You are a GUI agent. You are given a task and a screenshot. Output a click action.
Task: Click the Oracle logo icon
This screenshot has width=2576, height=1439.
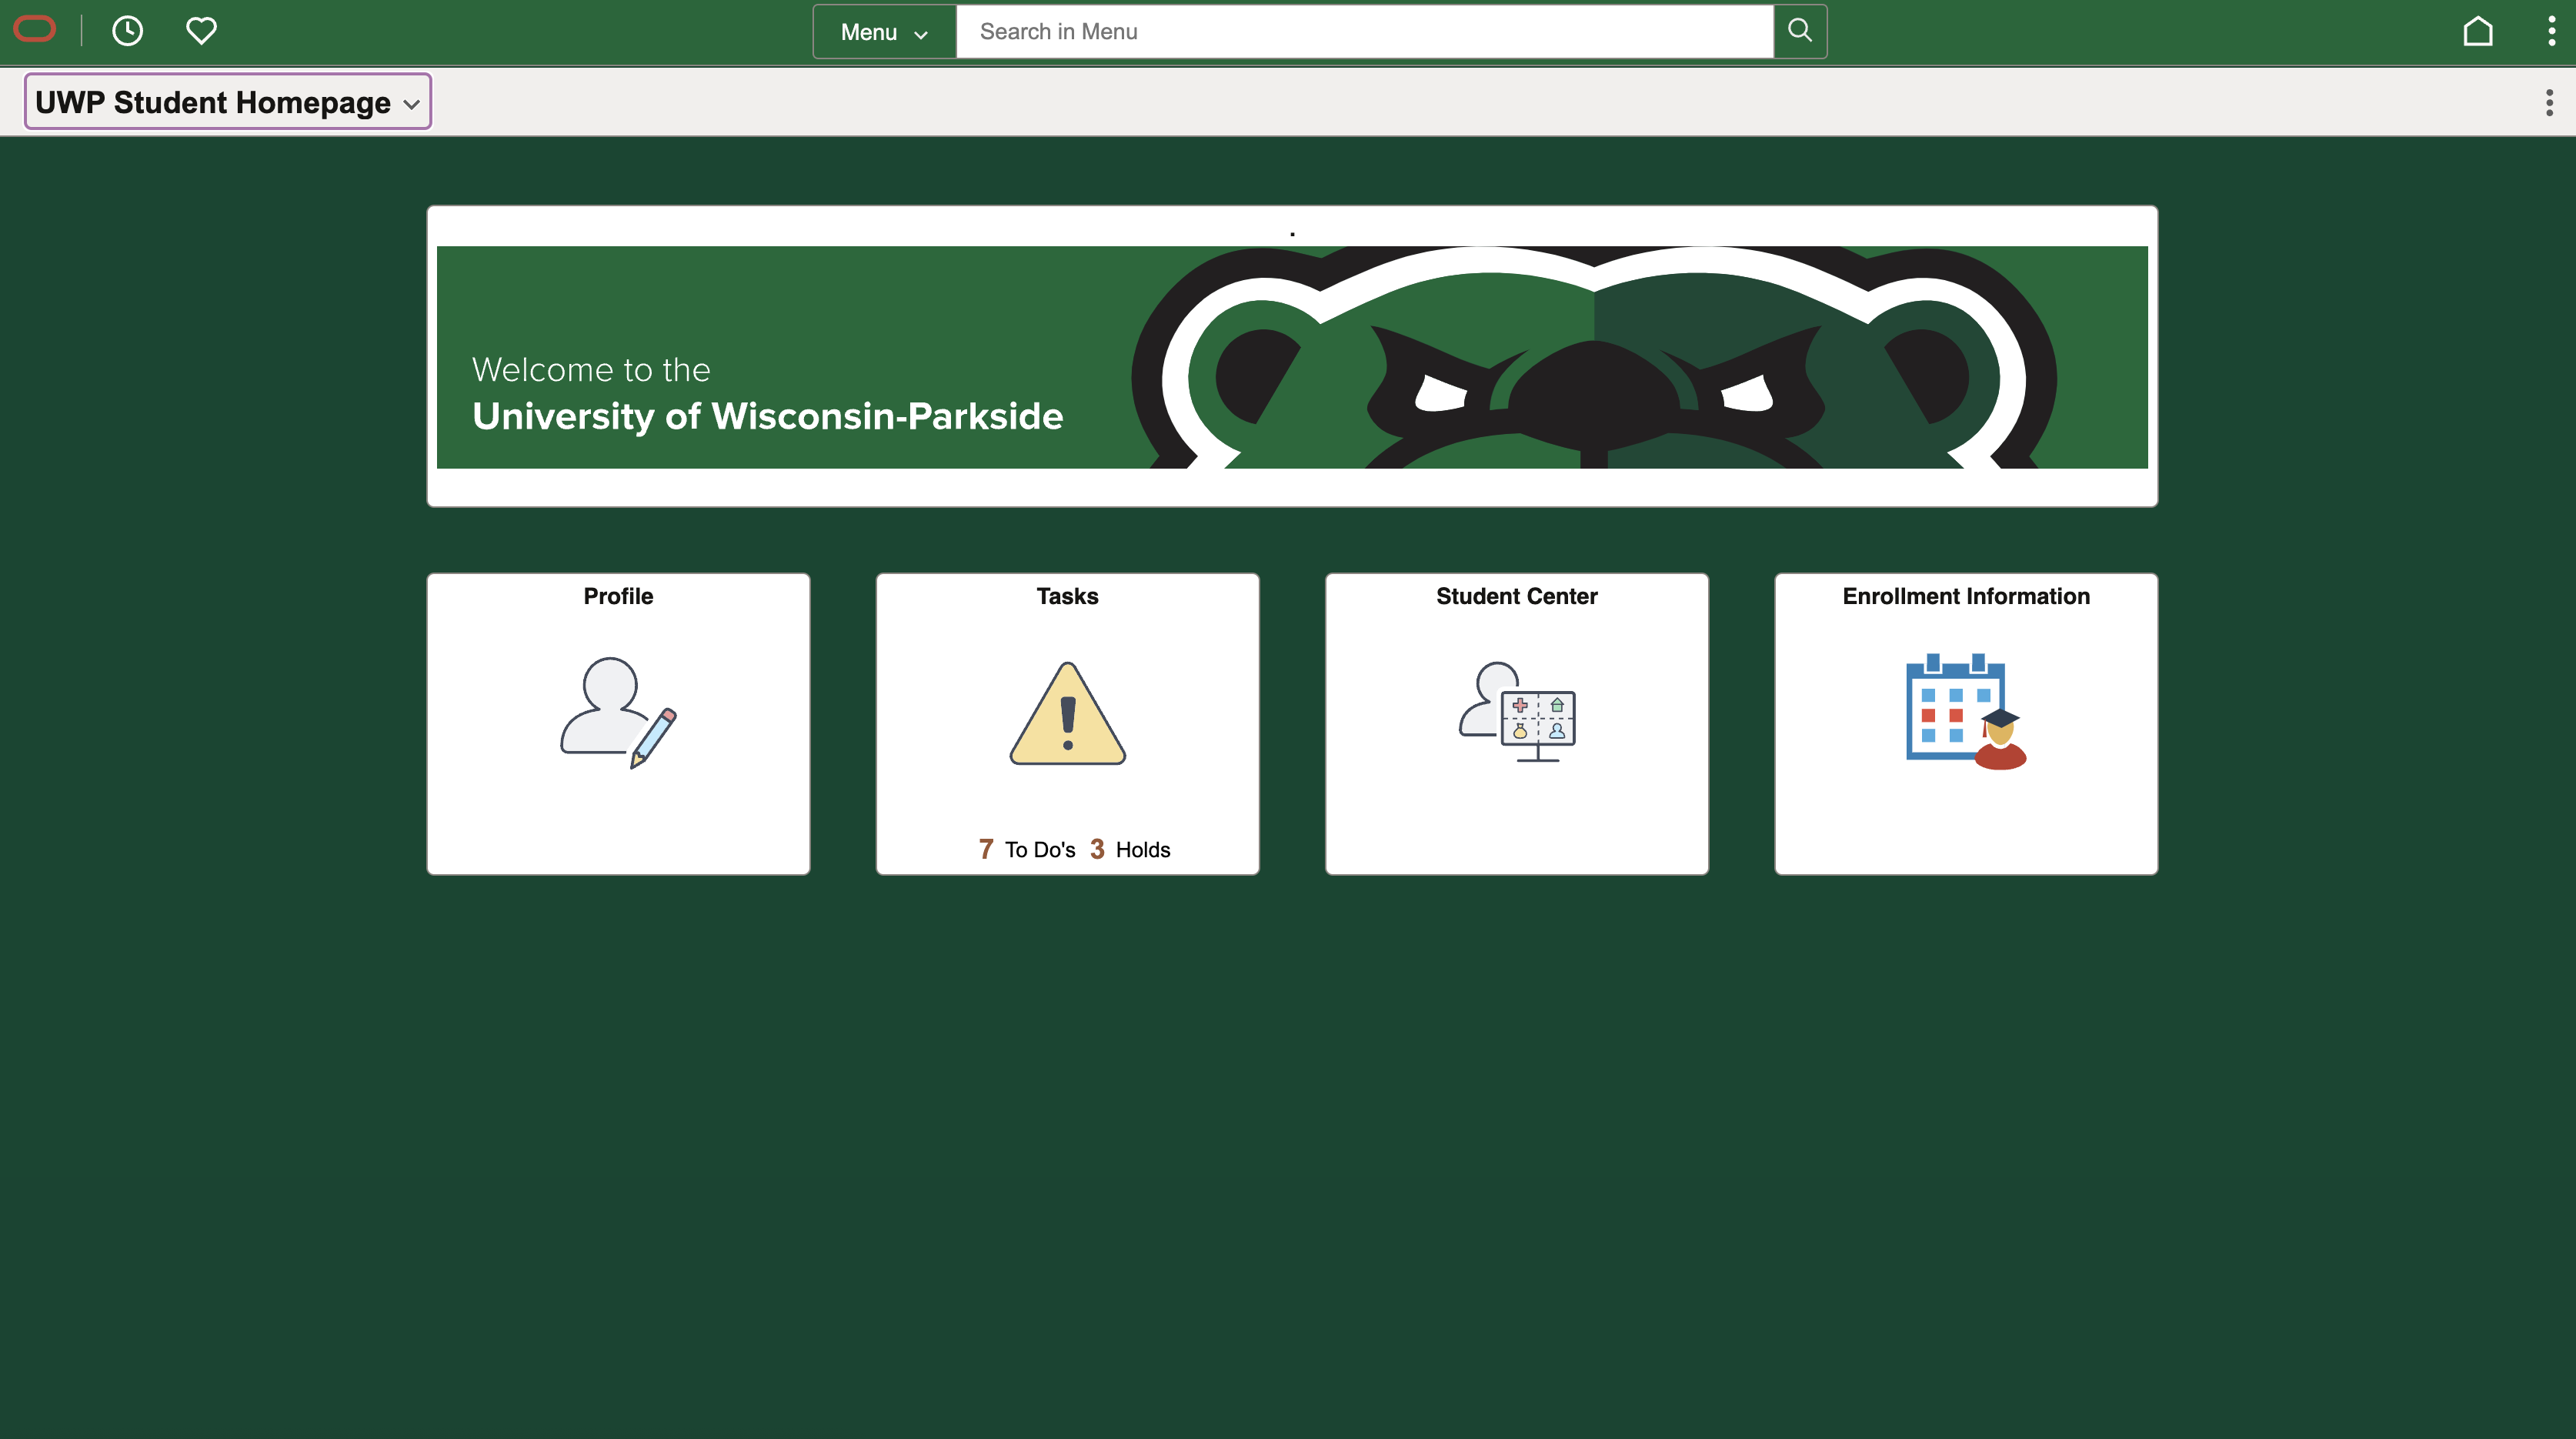point(35,30)
